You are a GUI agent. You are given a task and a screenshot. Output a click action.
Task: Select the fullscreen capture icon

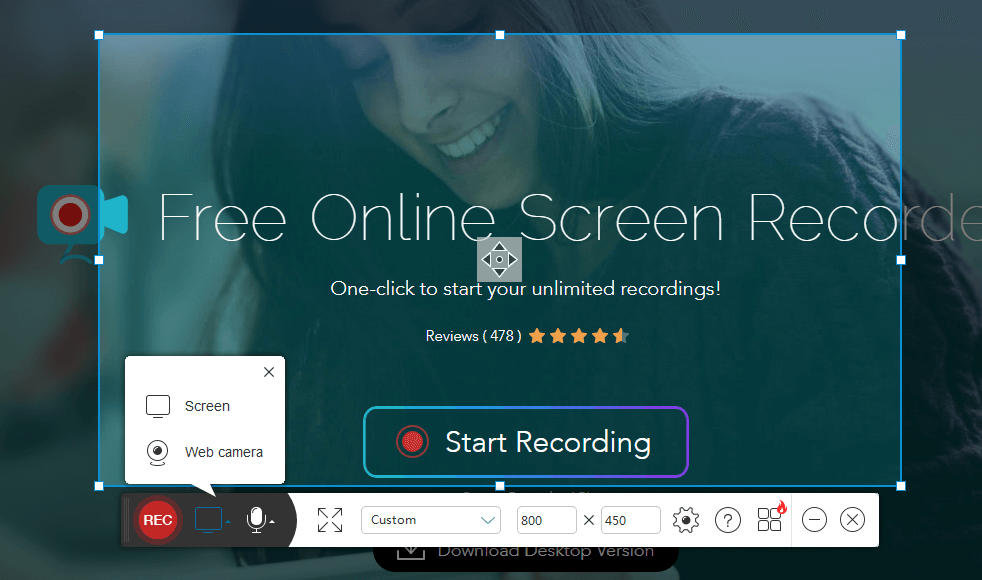click(x=330, y=519)
